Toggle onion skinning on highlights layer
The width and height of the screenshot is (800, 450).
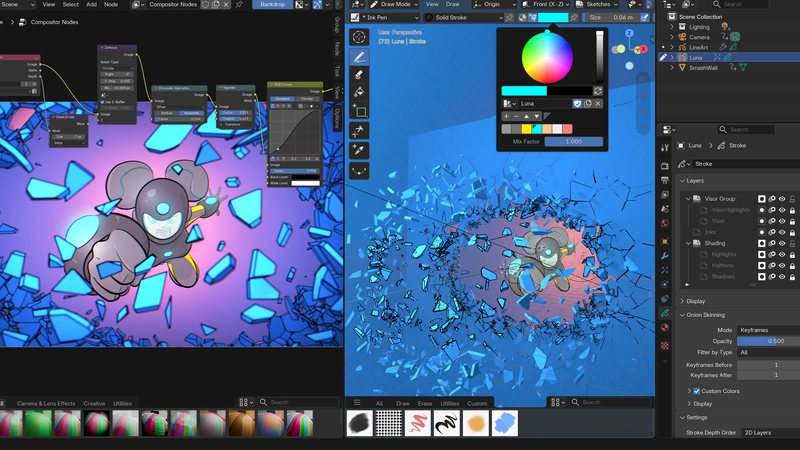(x=772, y=255)
